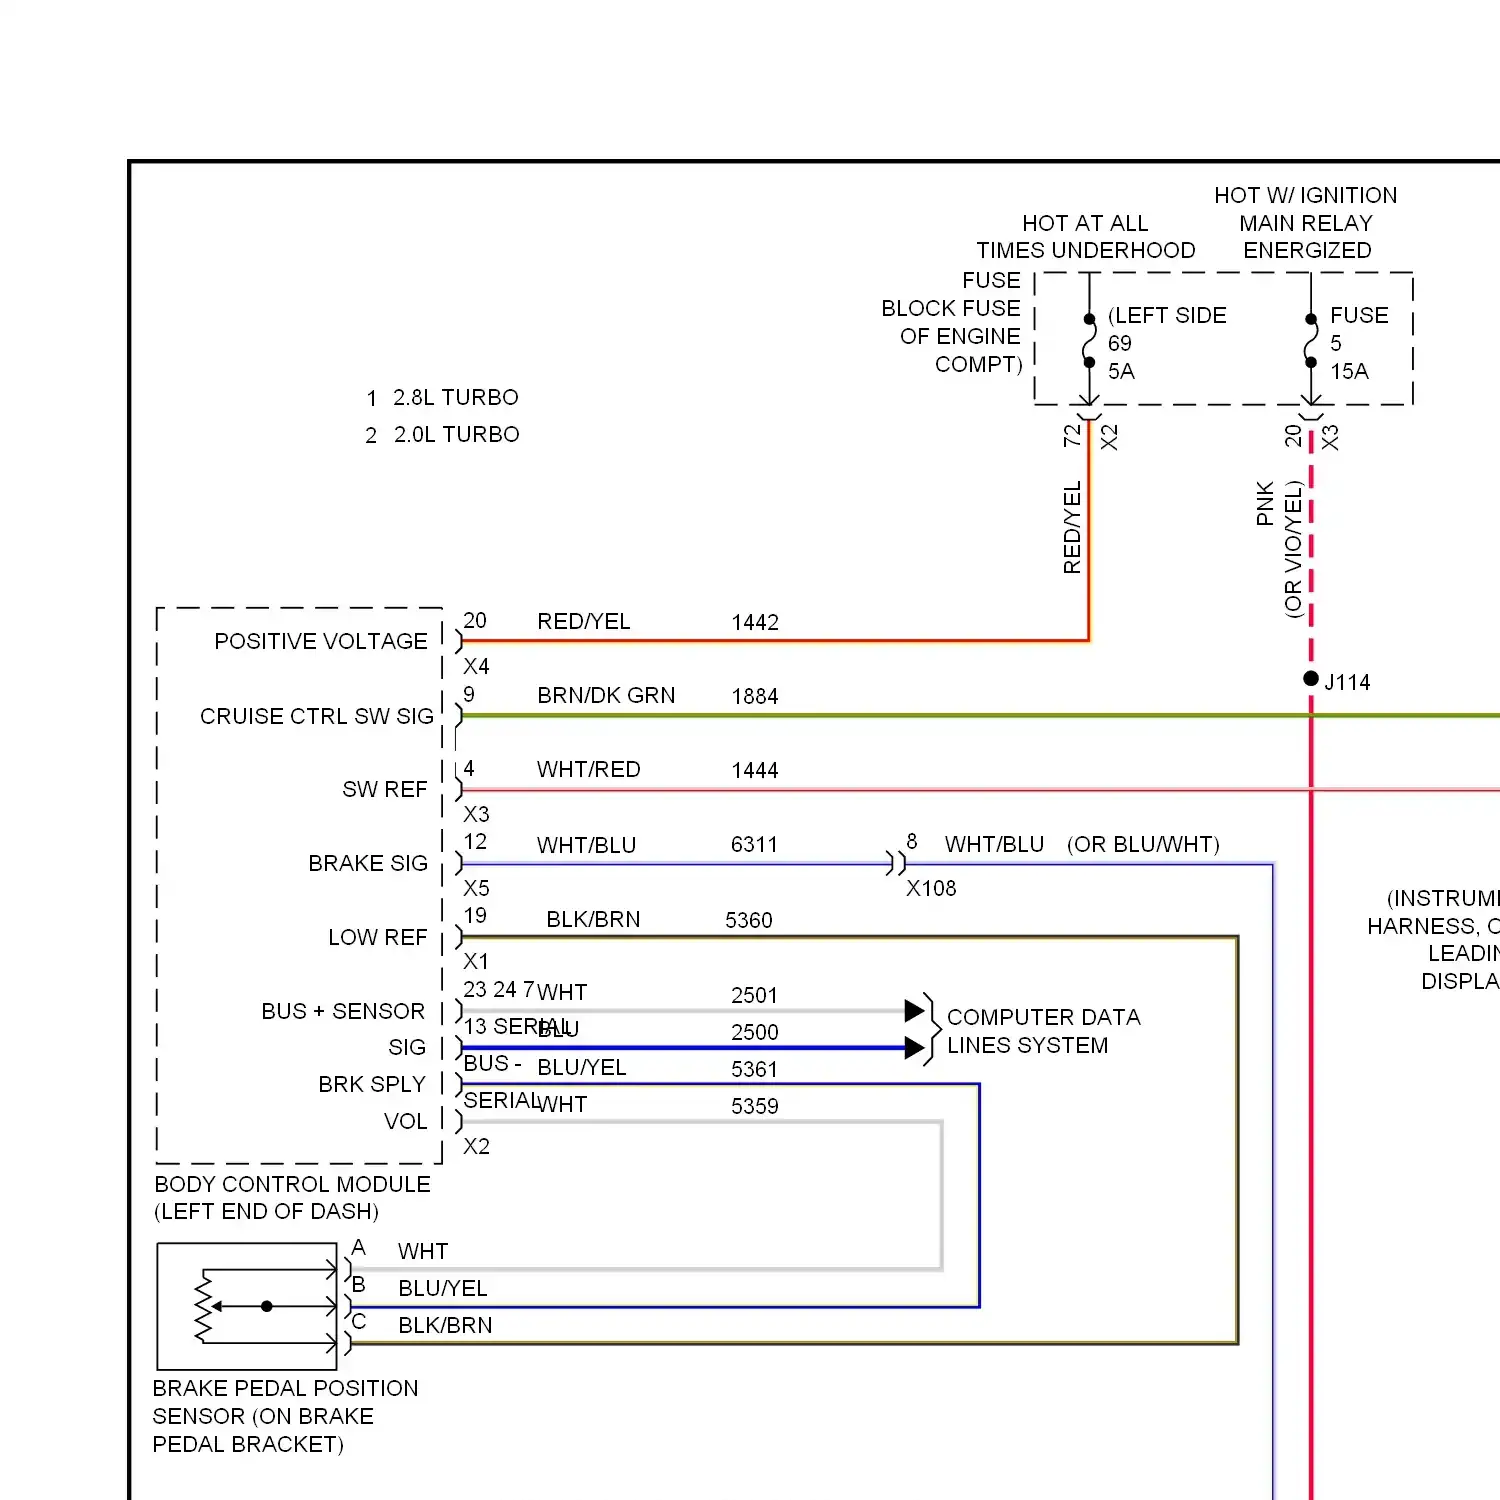The image size is (1500, 1500).
Task: Click 'COMPUTER DATA LINES SYSTEM' text
Action: (x=1043, y=1031)
